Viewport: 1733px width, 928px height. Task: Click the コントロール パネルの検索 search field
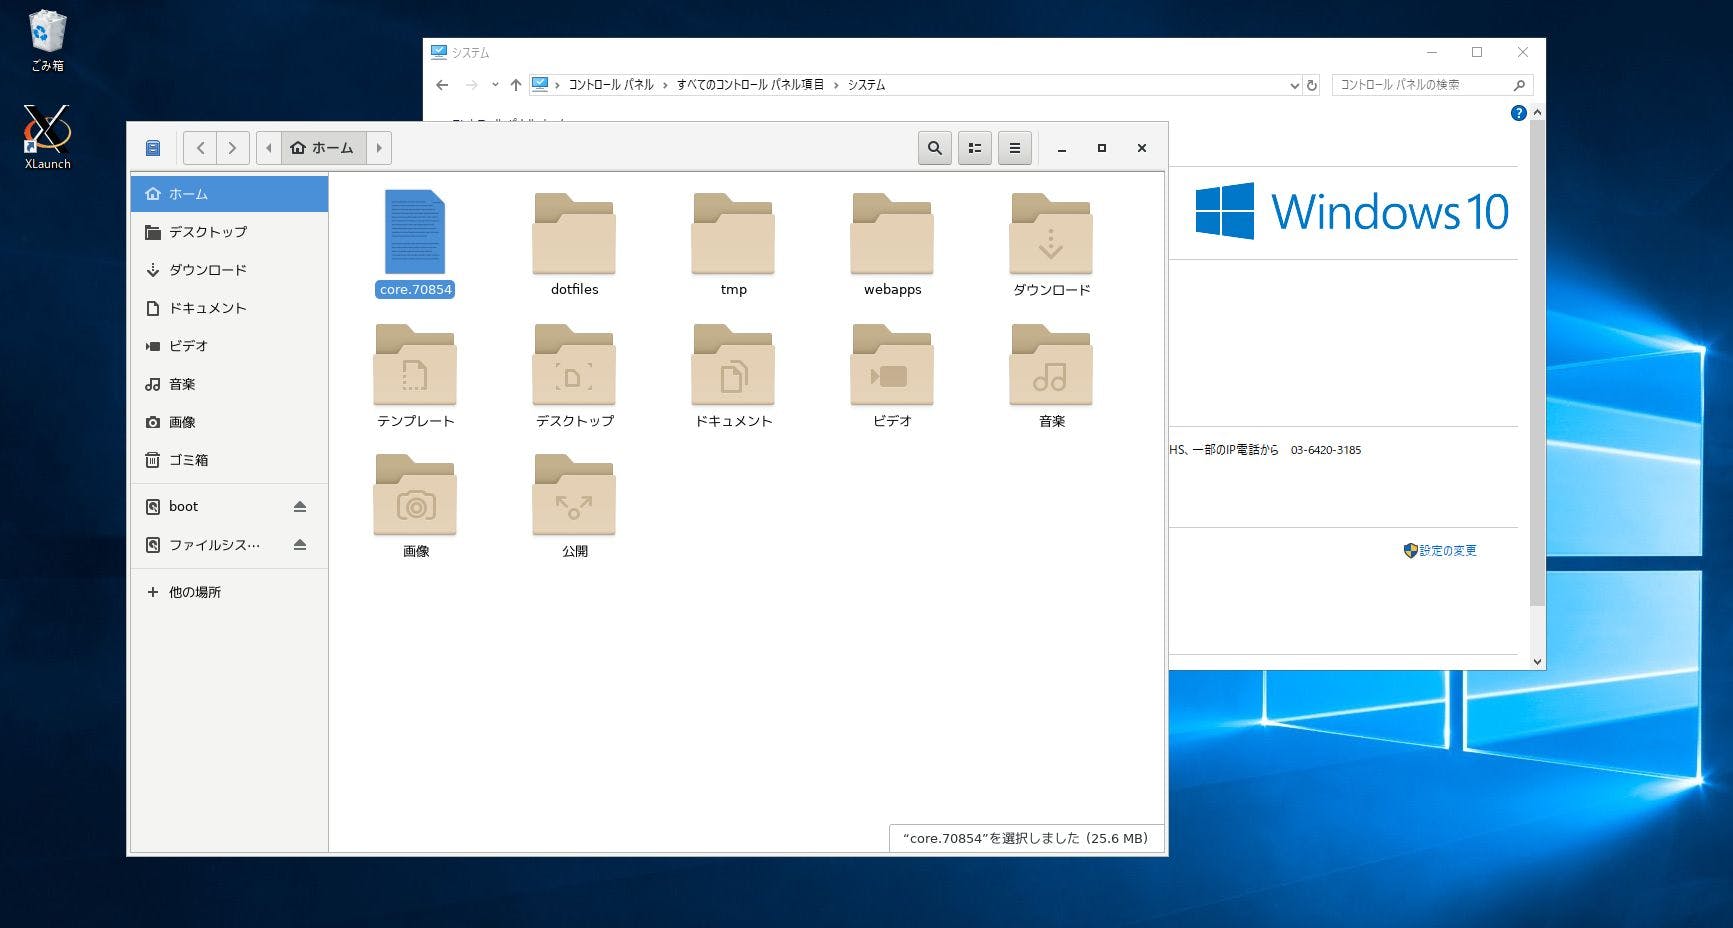coord(1425,85)
